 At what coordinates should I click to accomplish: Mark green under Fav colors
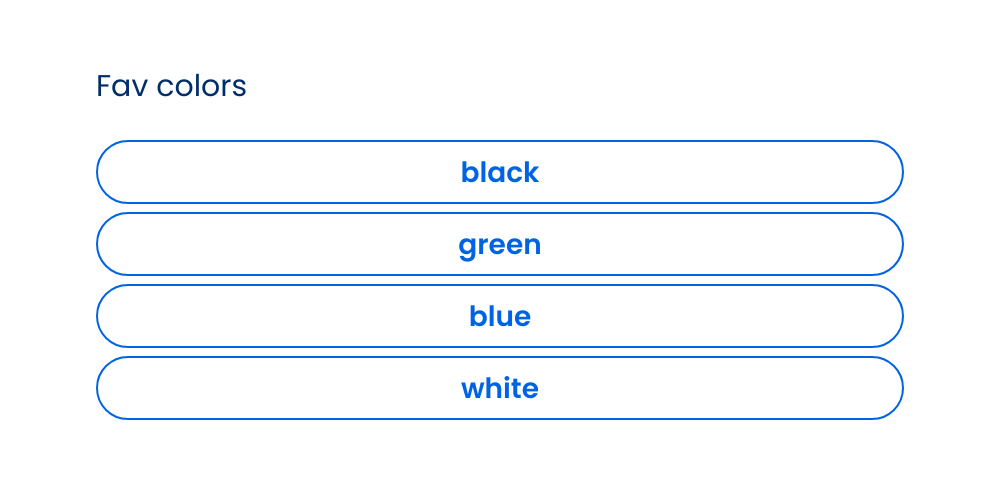coord(499,244)
